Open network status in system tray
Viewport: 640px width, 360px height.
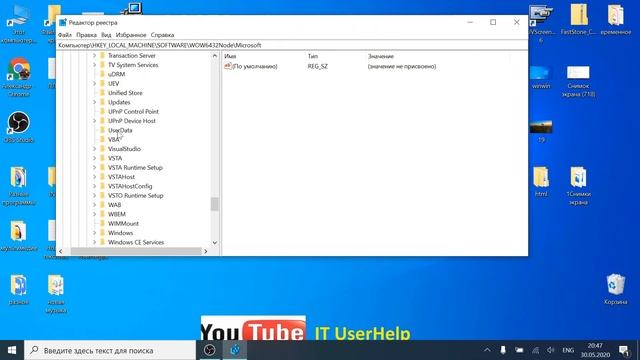pos(535,350)
